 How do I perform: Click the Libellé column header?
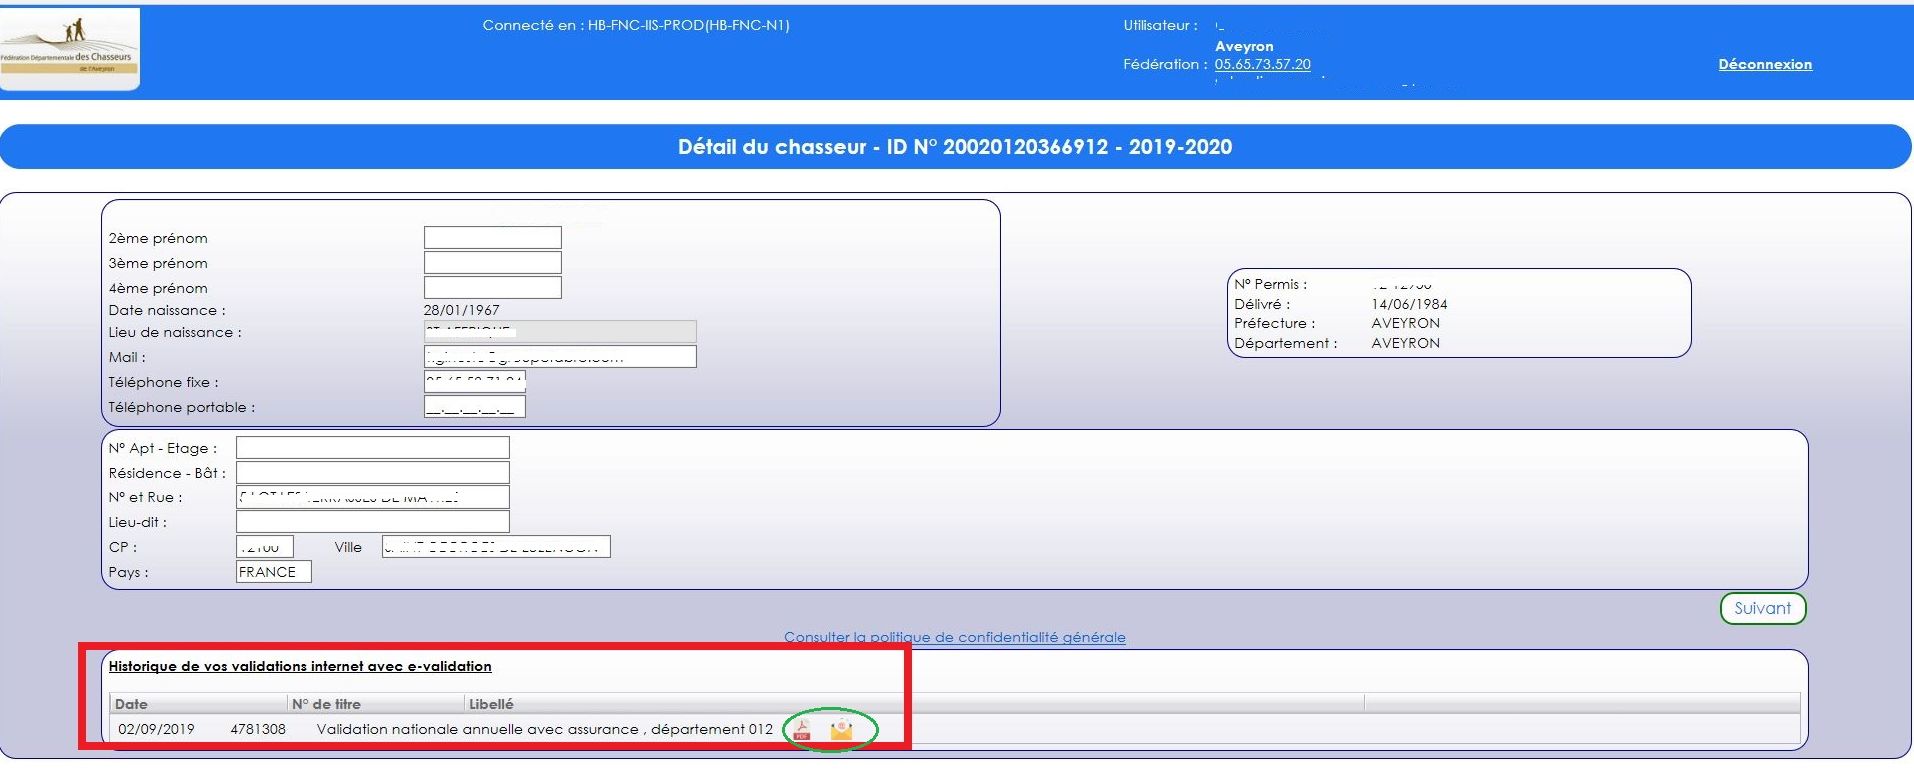(490, 704)
